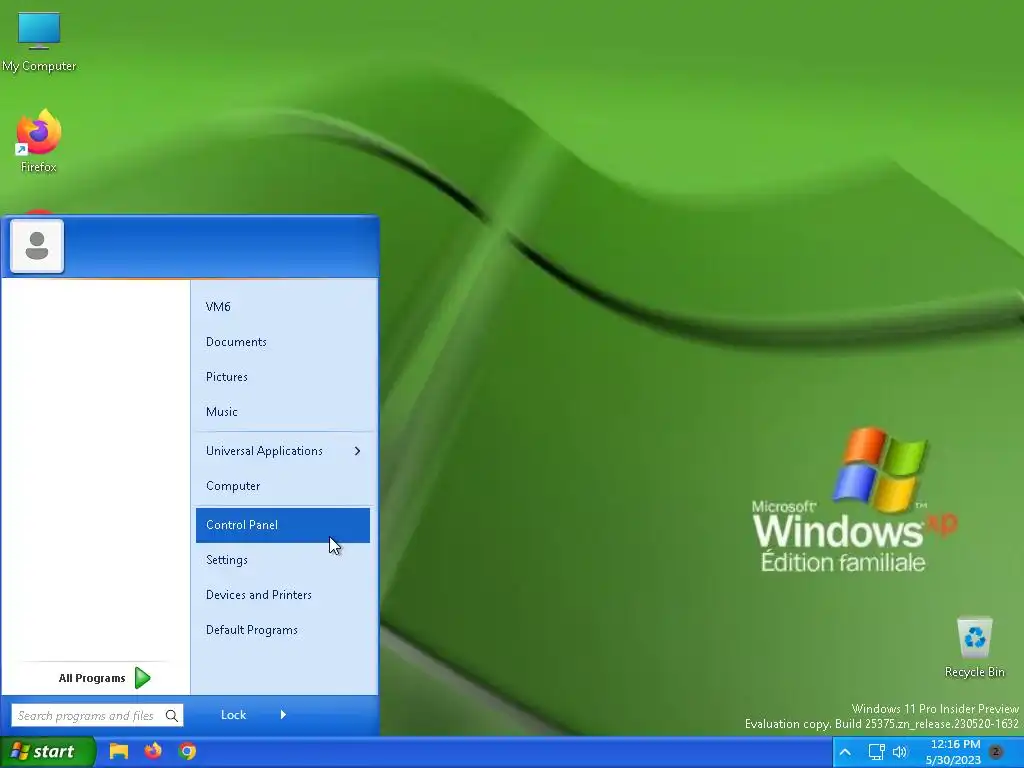Show hidden tray icons chevron
Screen dimensions: 1024x768
pyautogui.click(x=844, y=752)
